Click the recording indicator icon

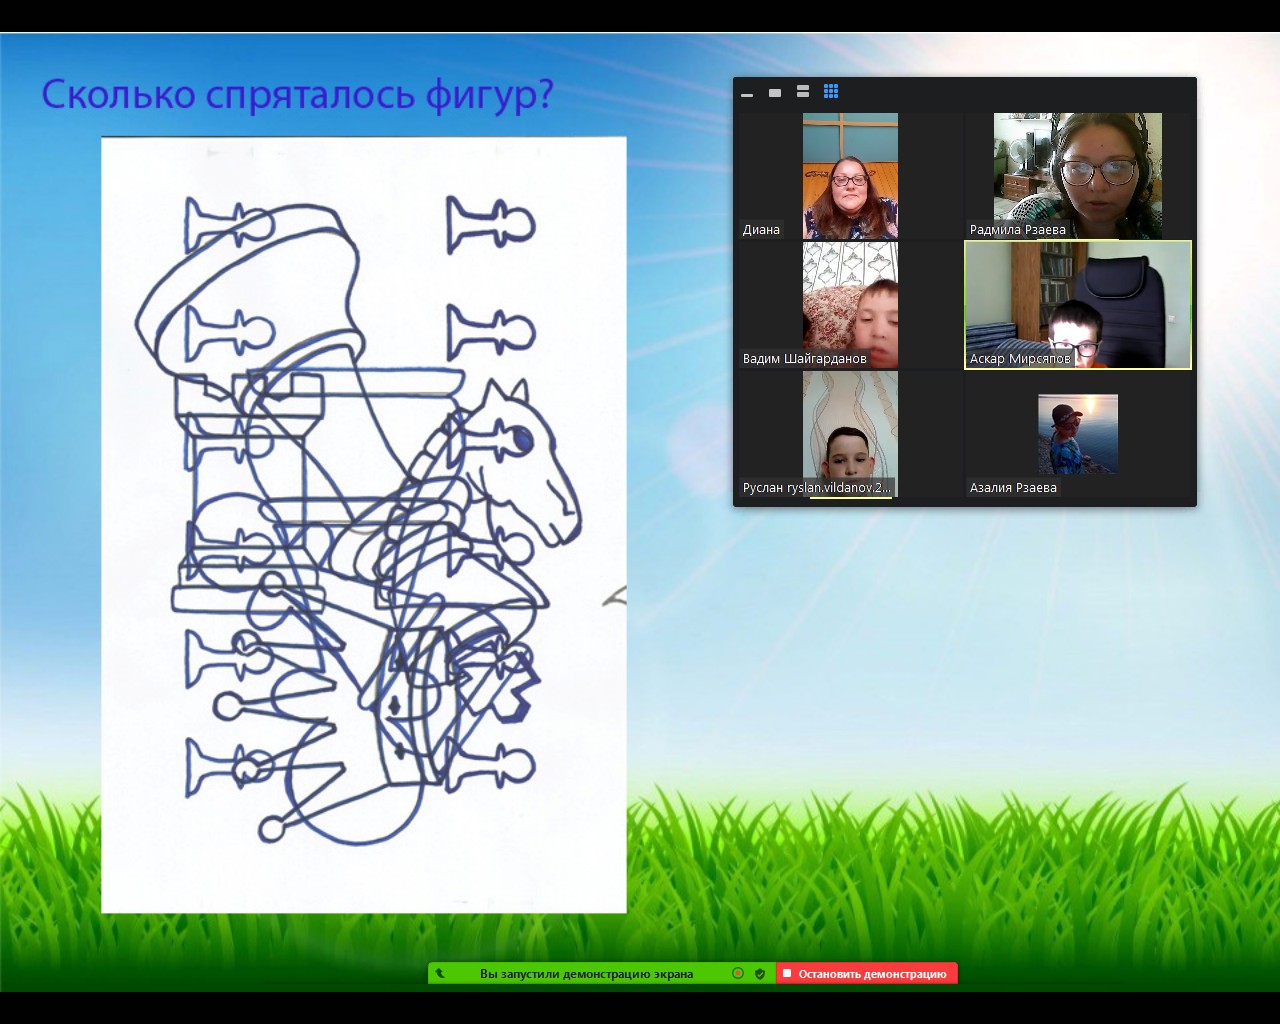pos(738,973)
